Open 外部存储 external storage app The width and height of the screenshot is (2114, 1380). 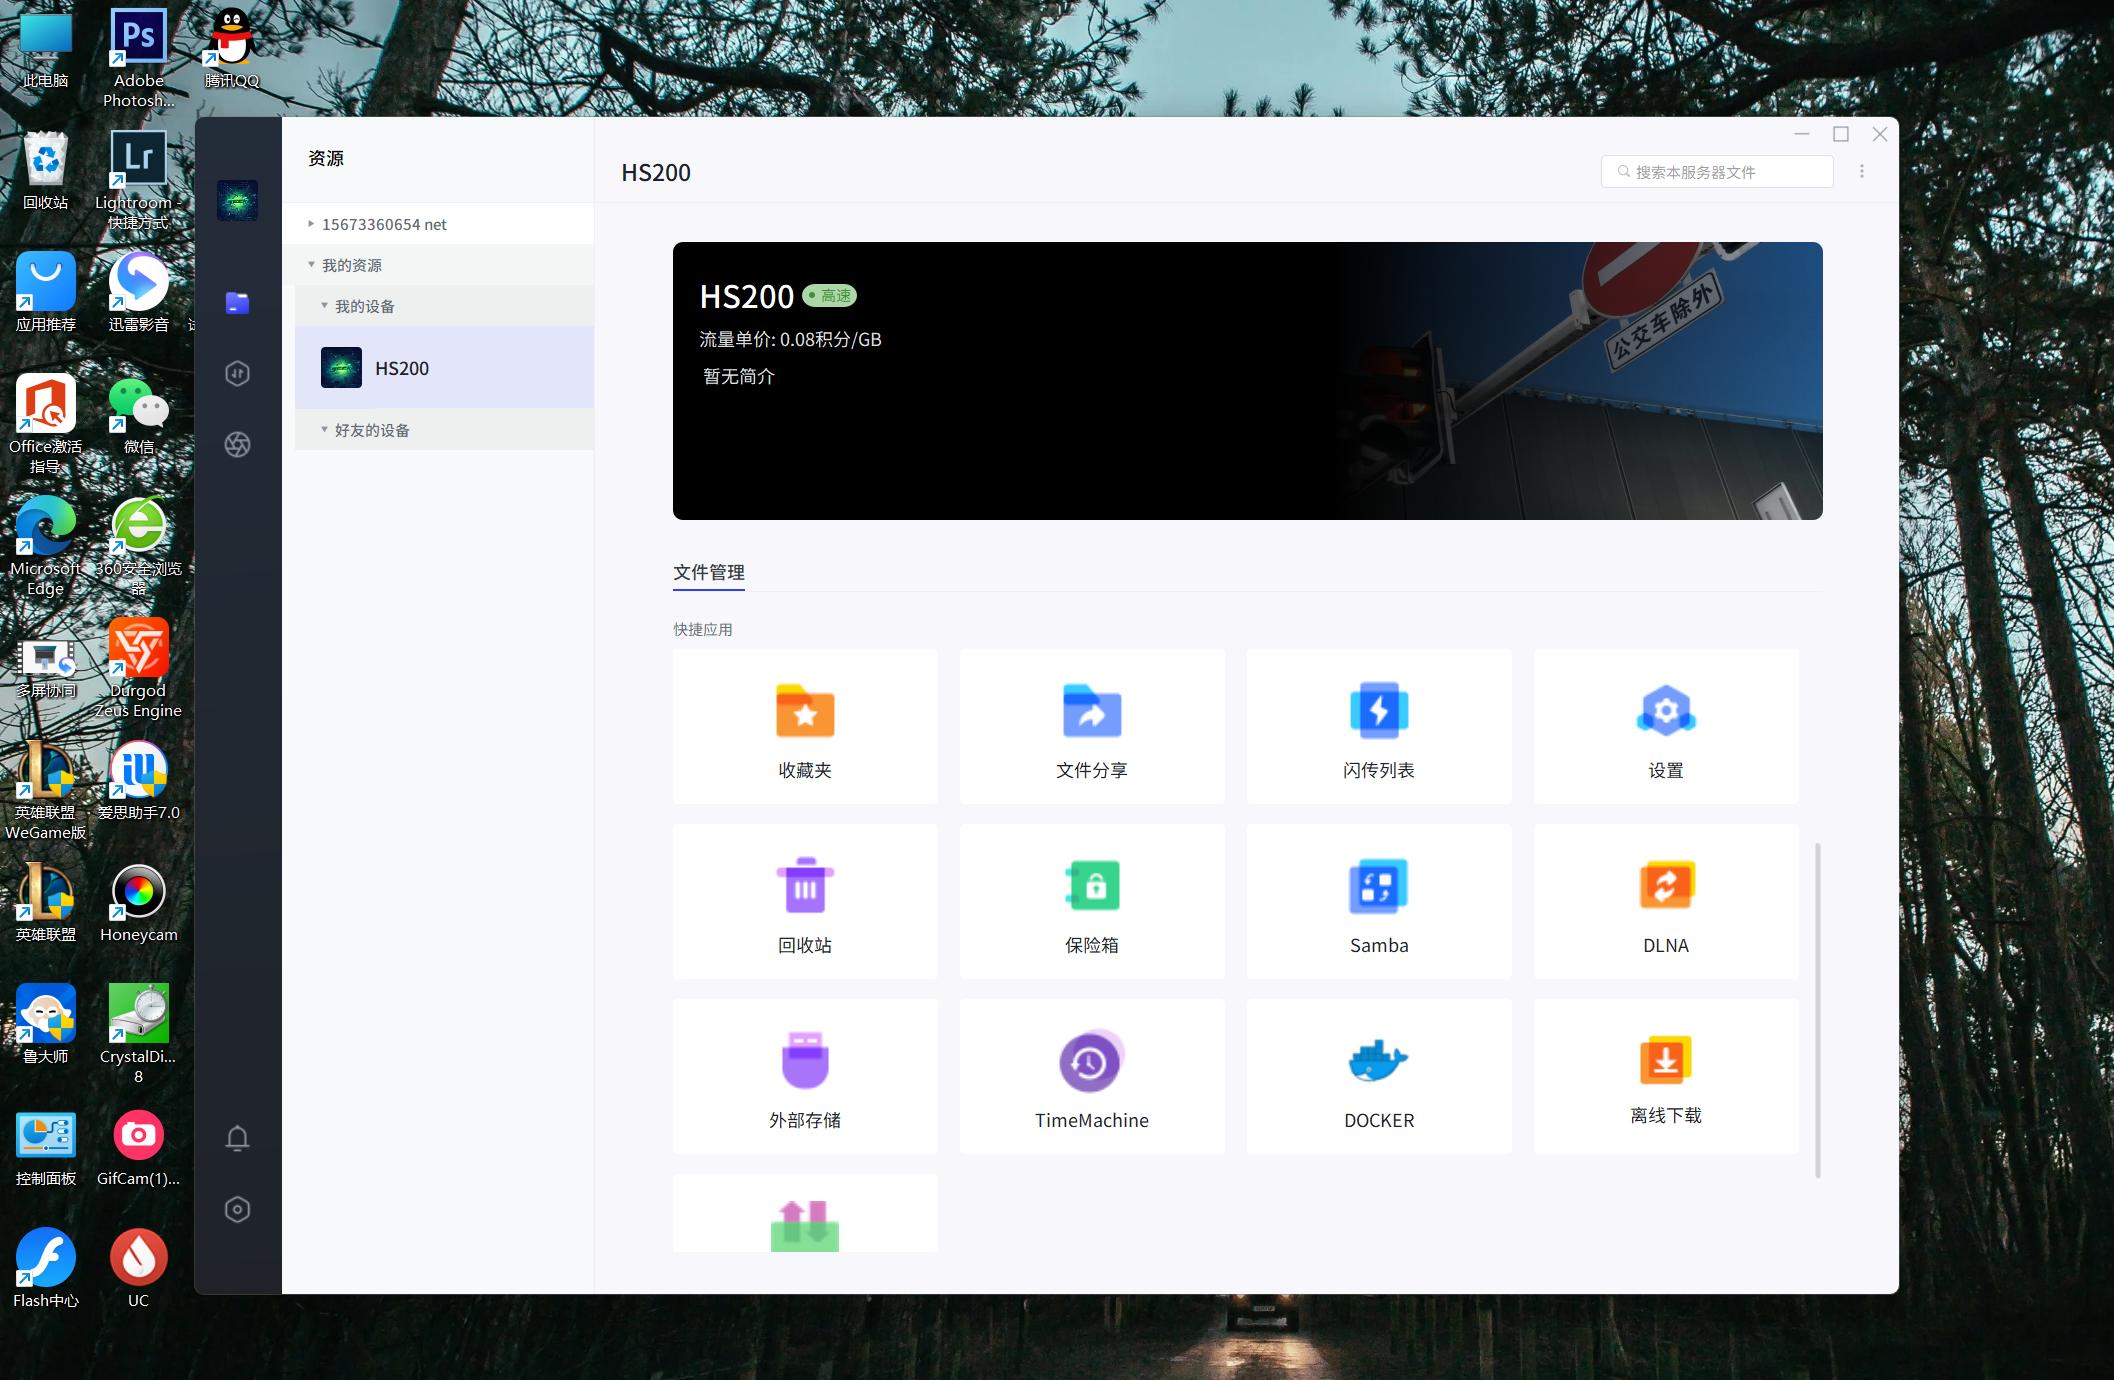(x=805, y=1077)
